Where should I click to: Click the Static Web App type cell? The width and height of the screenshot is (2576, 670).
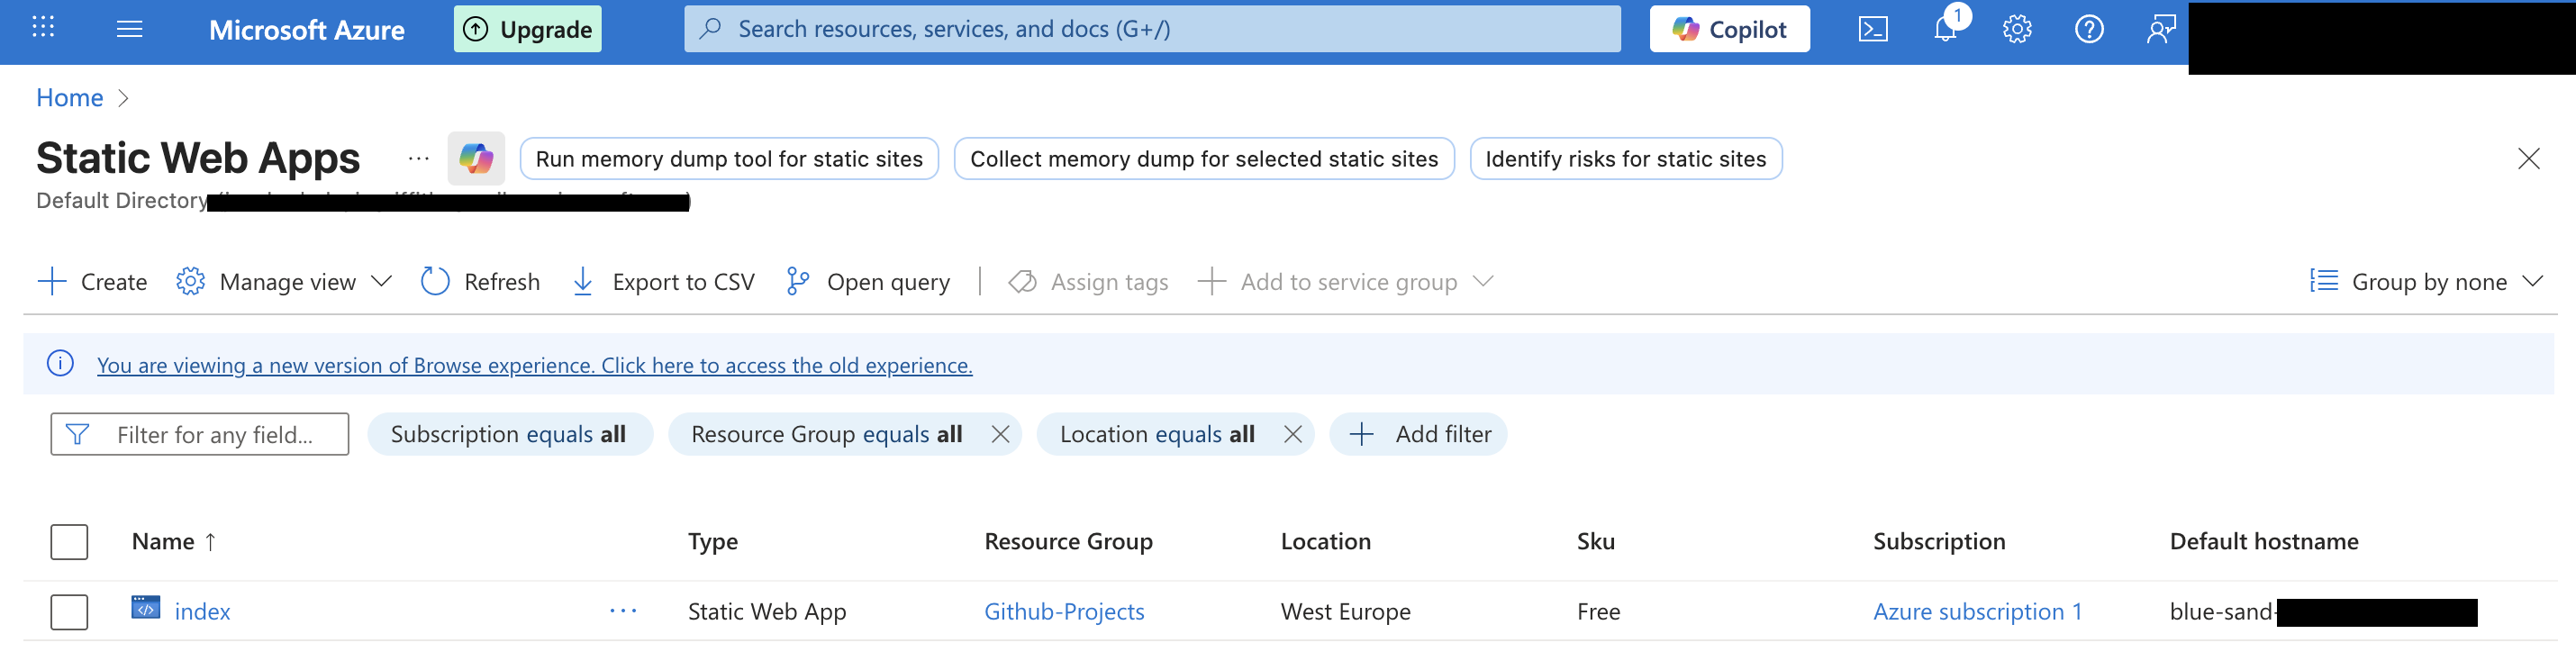(767, 612)
